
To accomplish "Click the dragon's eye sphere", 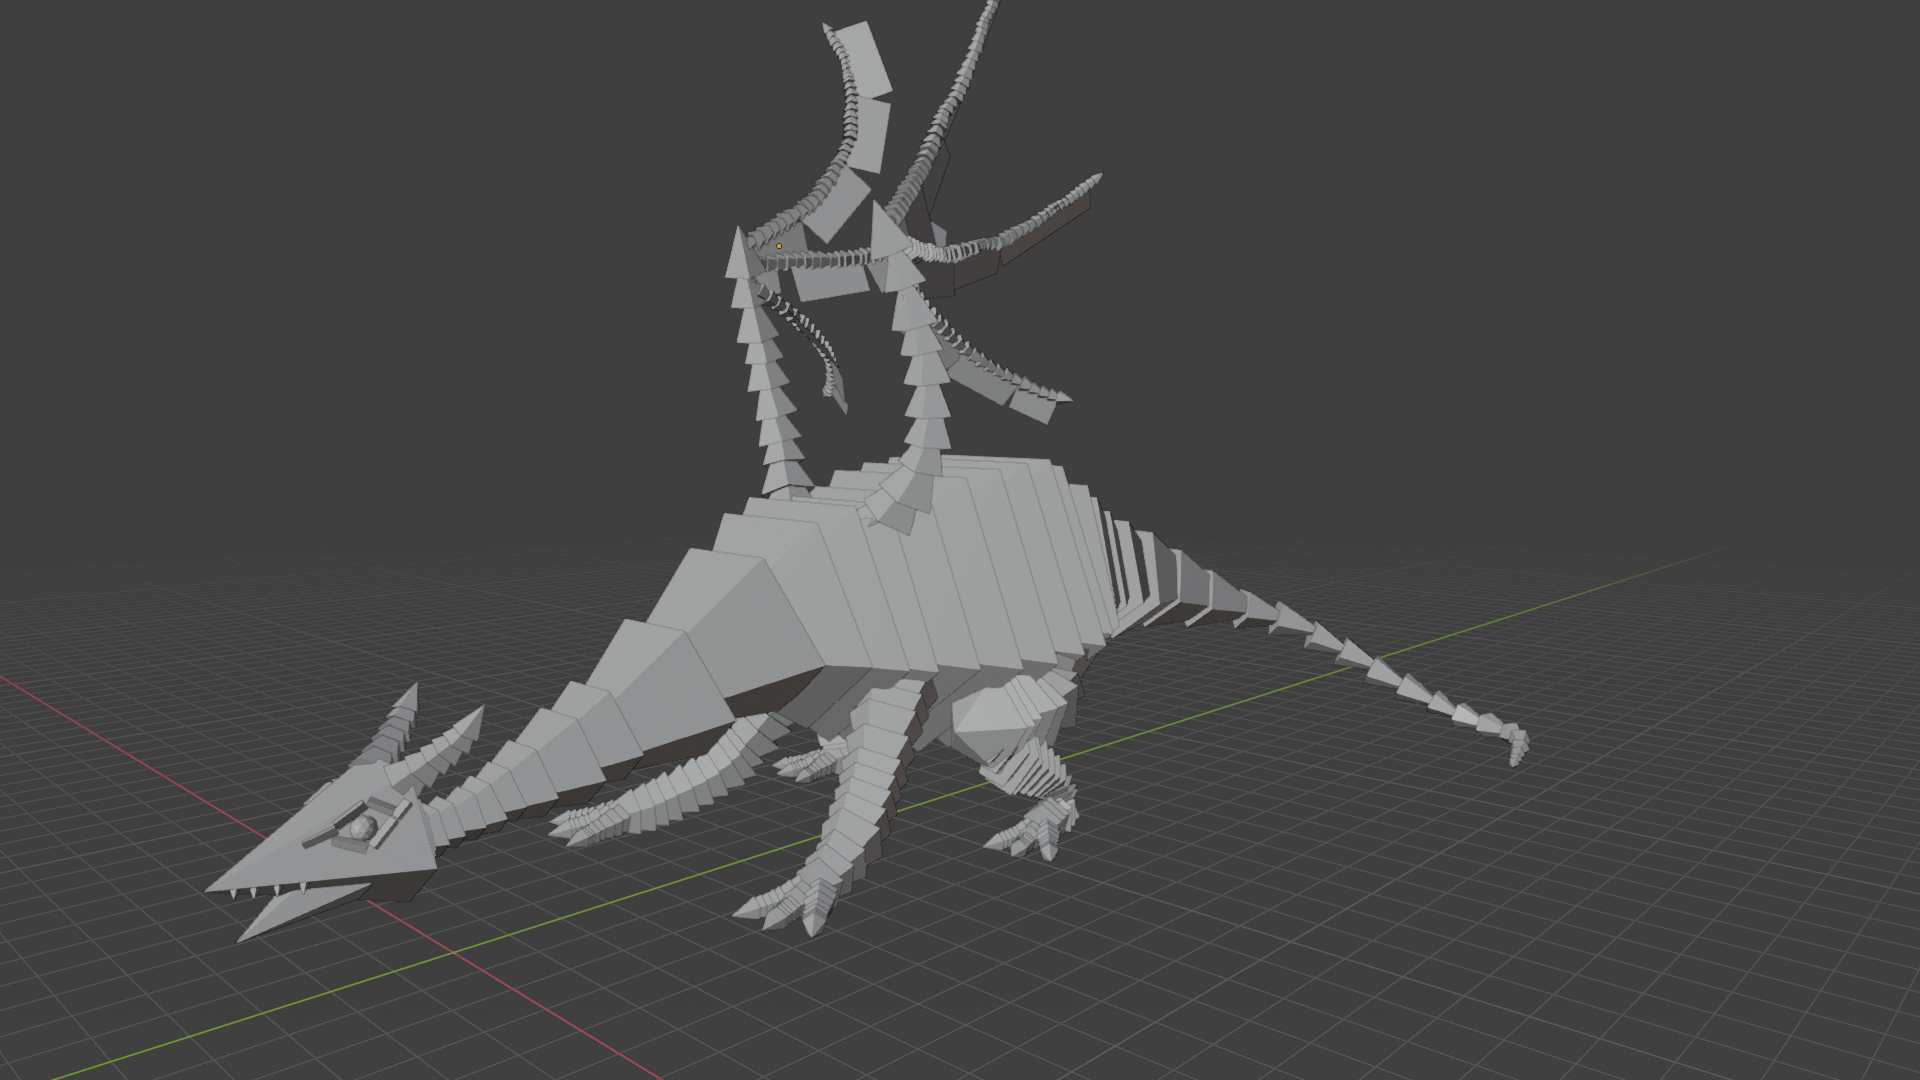I will (362, 827).
